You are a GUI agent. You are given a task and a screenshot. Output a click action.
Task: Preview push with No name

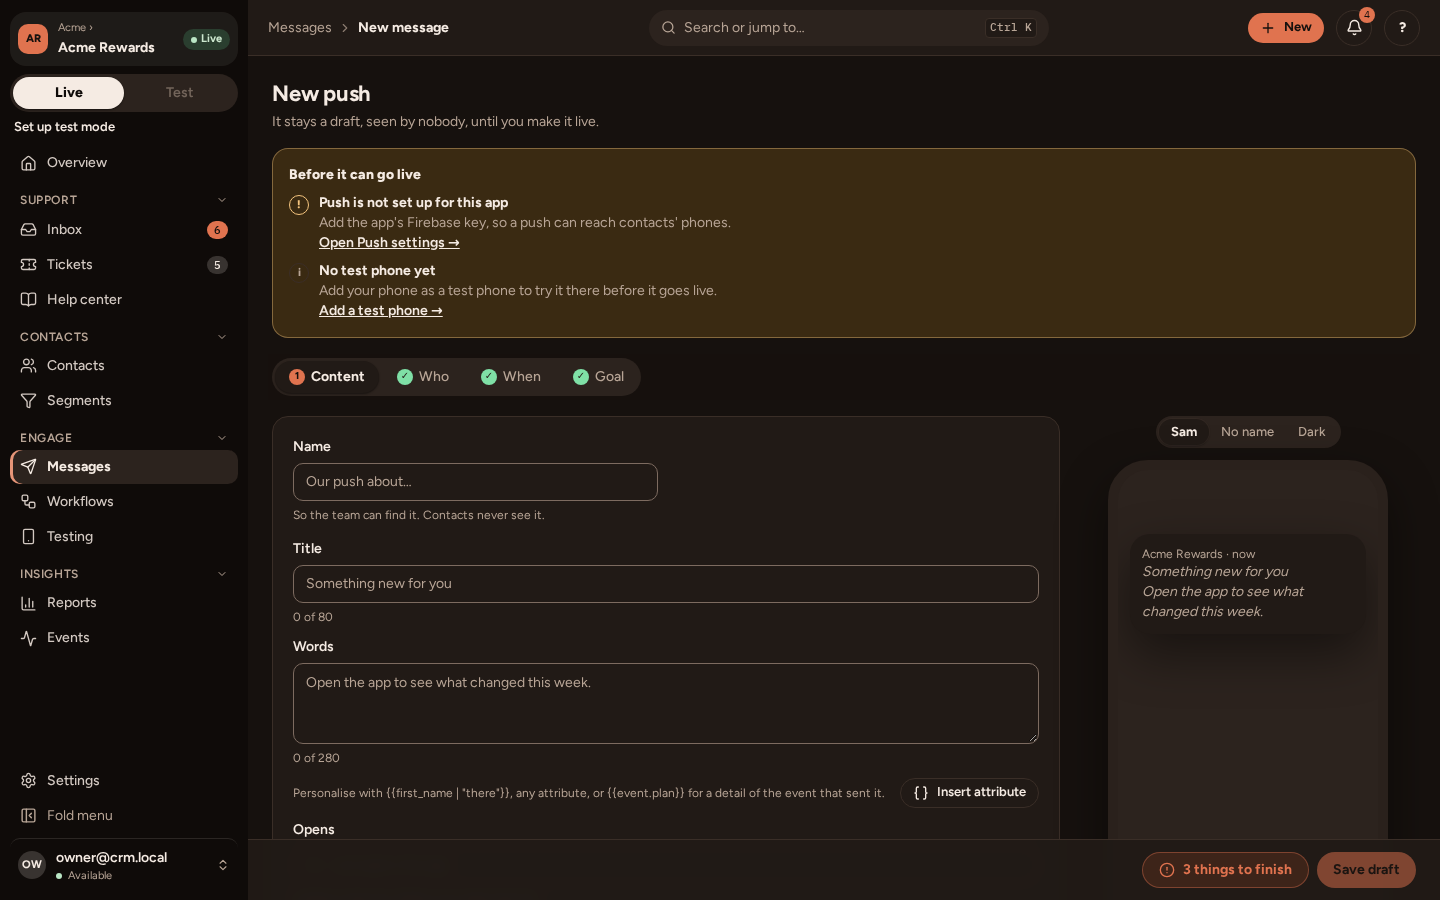point(1247,432)
